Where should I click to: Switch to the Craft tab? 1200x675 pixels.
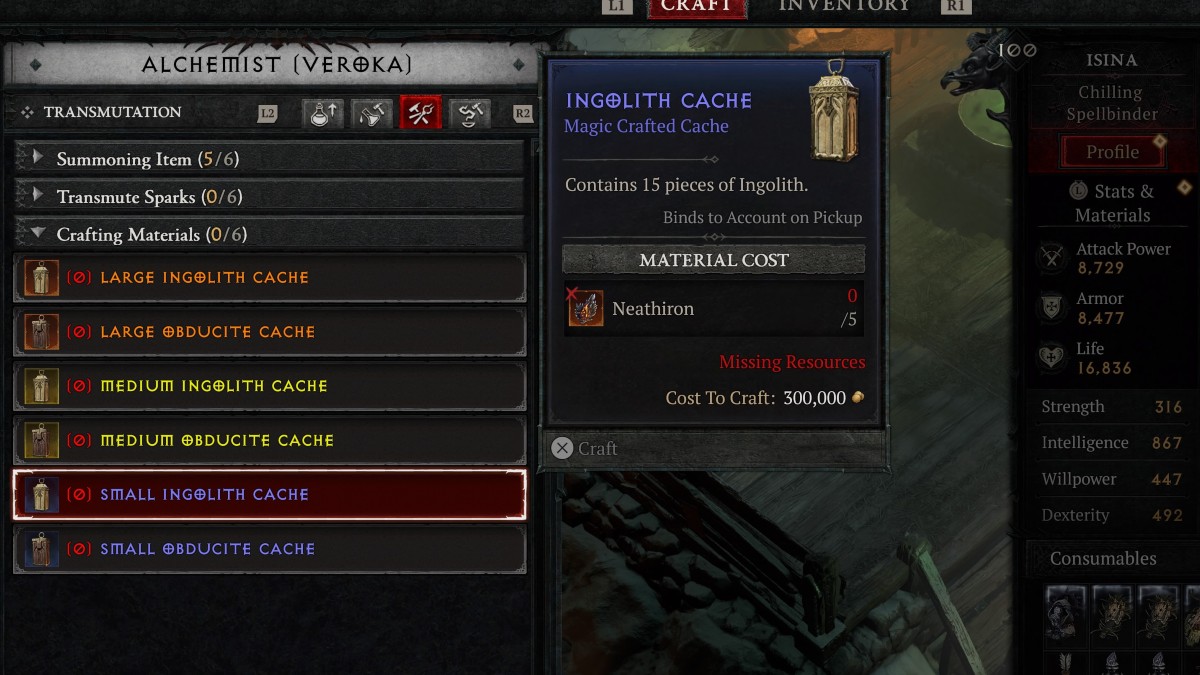click(x=697, y=6)
